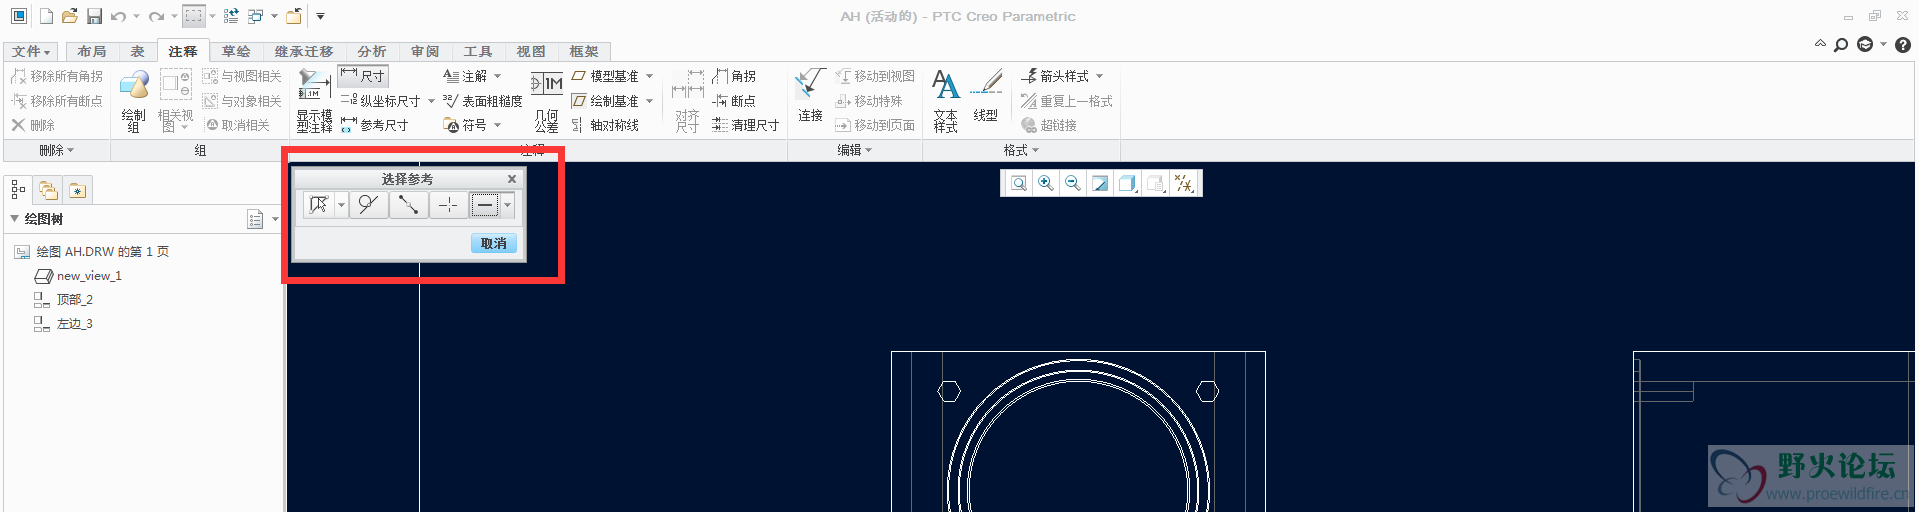Click the 取消 (Cancel) button
The width and height of the screenshot is (1919, 512).
(x=494, y=243)
